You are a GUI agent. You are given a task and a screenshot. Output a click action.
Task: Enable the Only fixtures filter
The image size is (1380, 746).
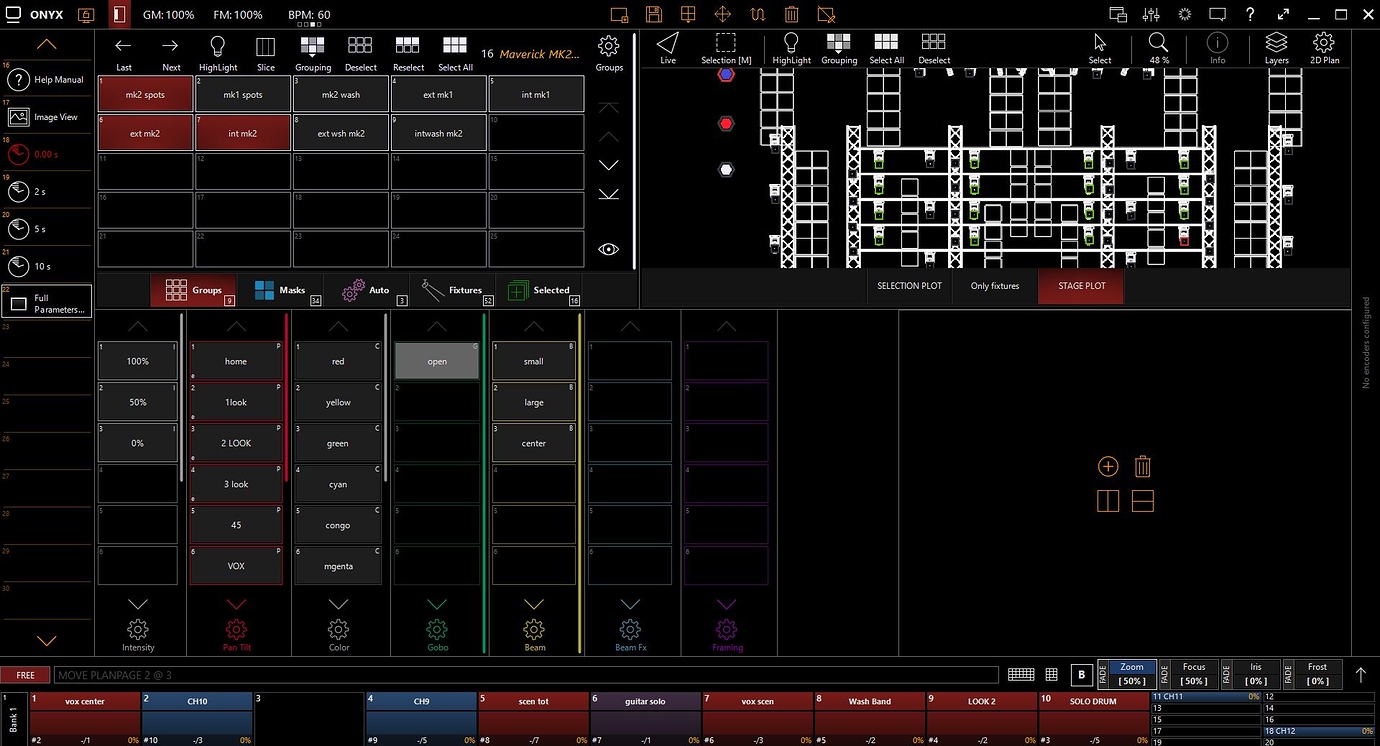tap(994, 286)
